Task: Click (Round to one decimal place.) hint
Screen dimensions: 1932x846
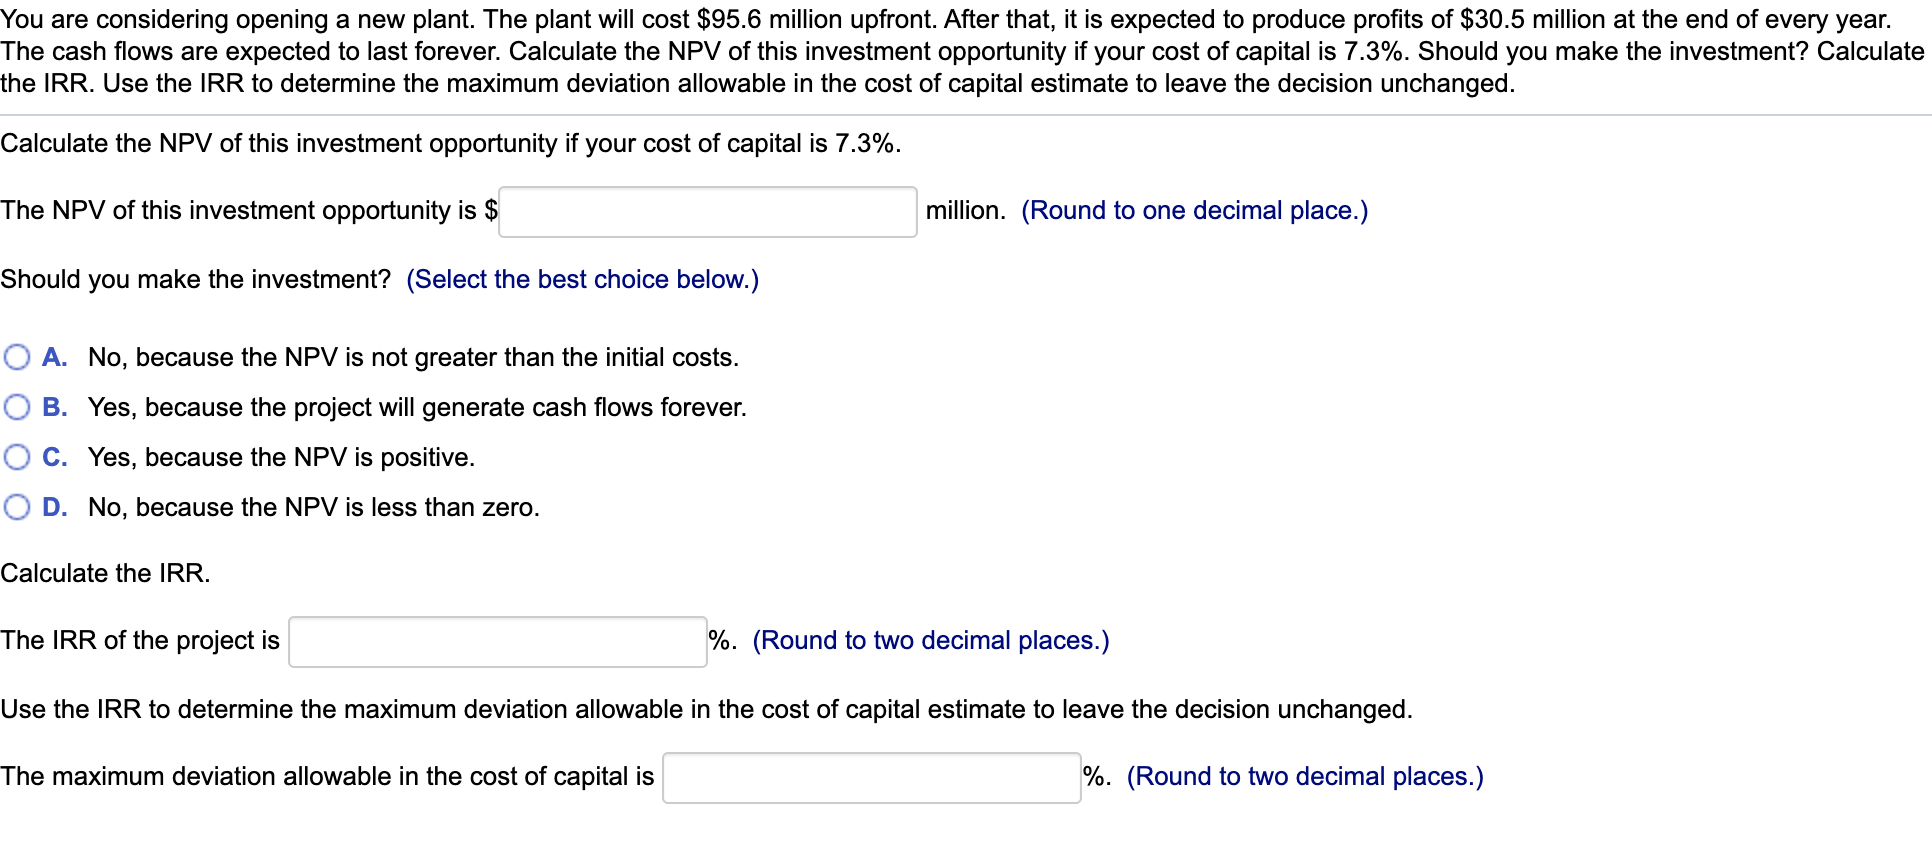Action: coord(1193,211)
